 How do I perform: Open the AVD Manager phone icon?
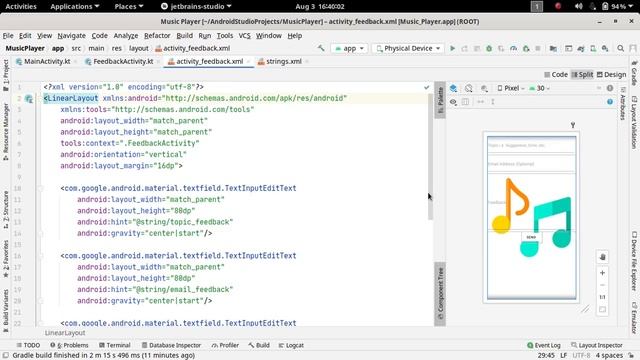point(593,48)
